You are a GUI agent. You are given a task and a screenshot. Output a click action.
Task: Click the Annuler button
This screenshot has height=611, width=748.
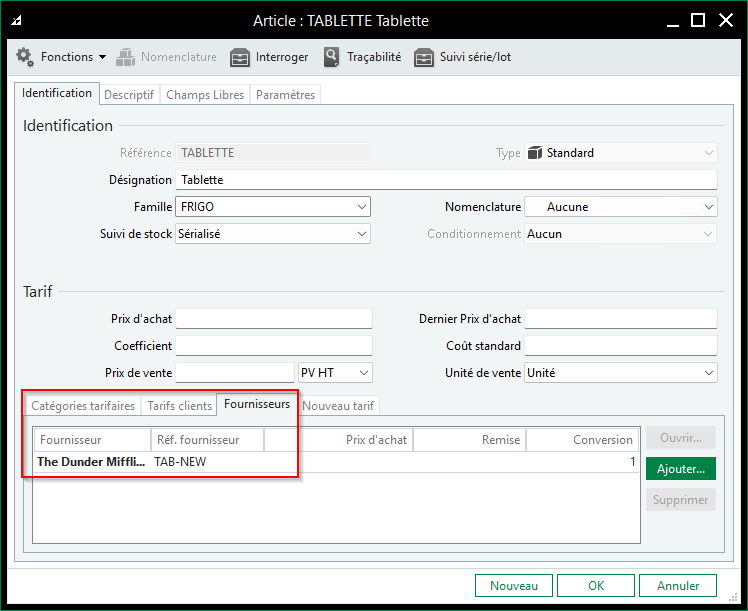coord(678,586)
